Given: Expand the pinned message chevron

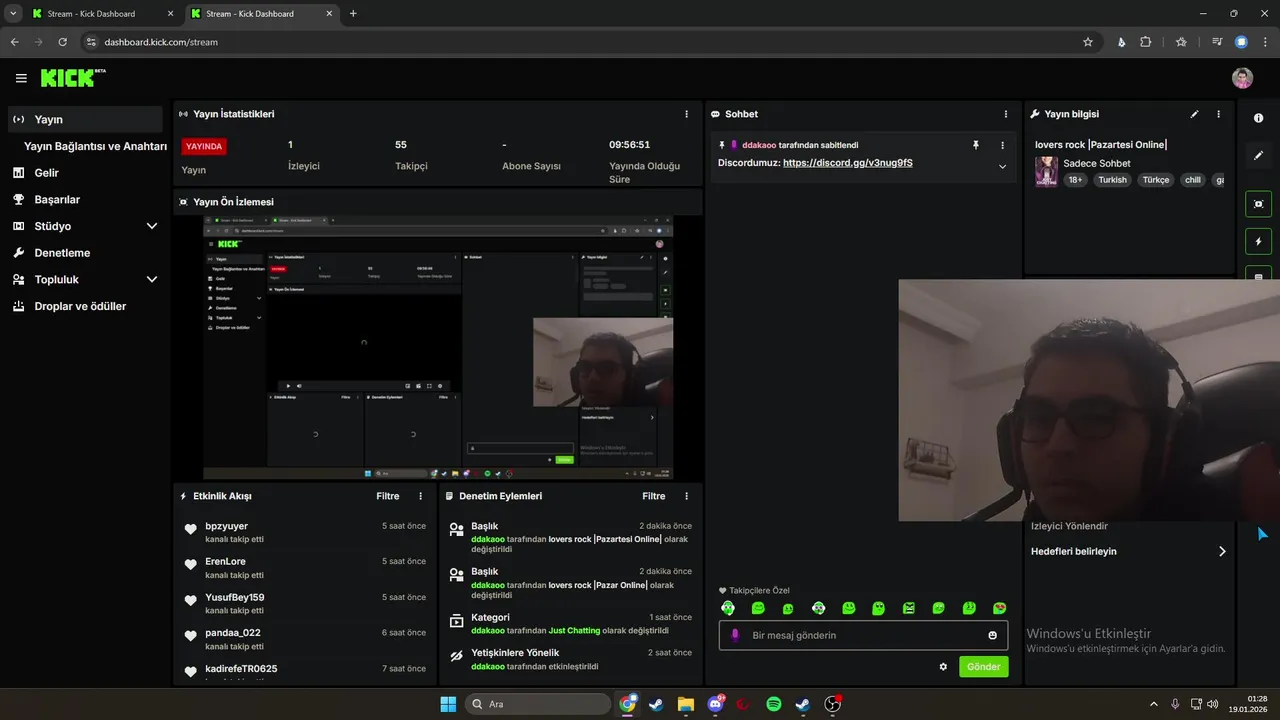Looking at the screenshot, I should tap(1002, 166).
